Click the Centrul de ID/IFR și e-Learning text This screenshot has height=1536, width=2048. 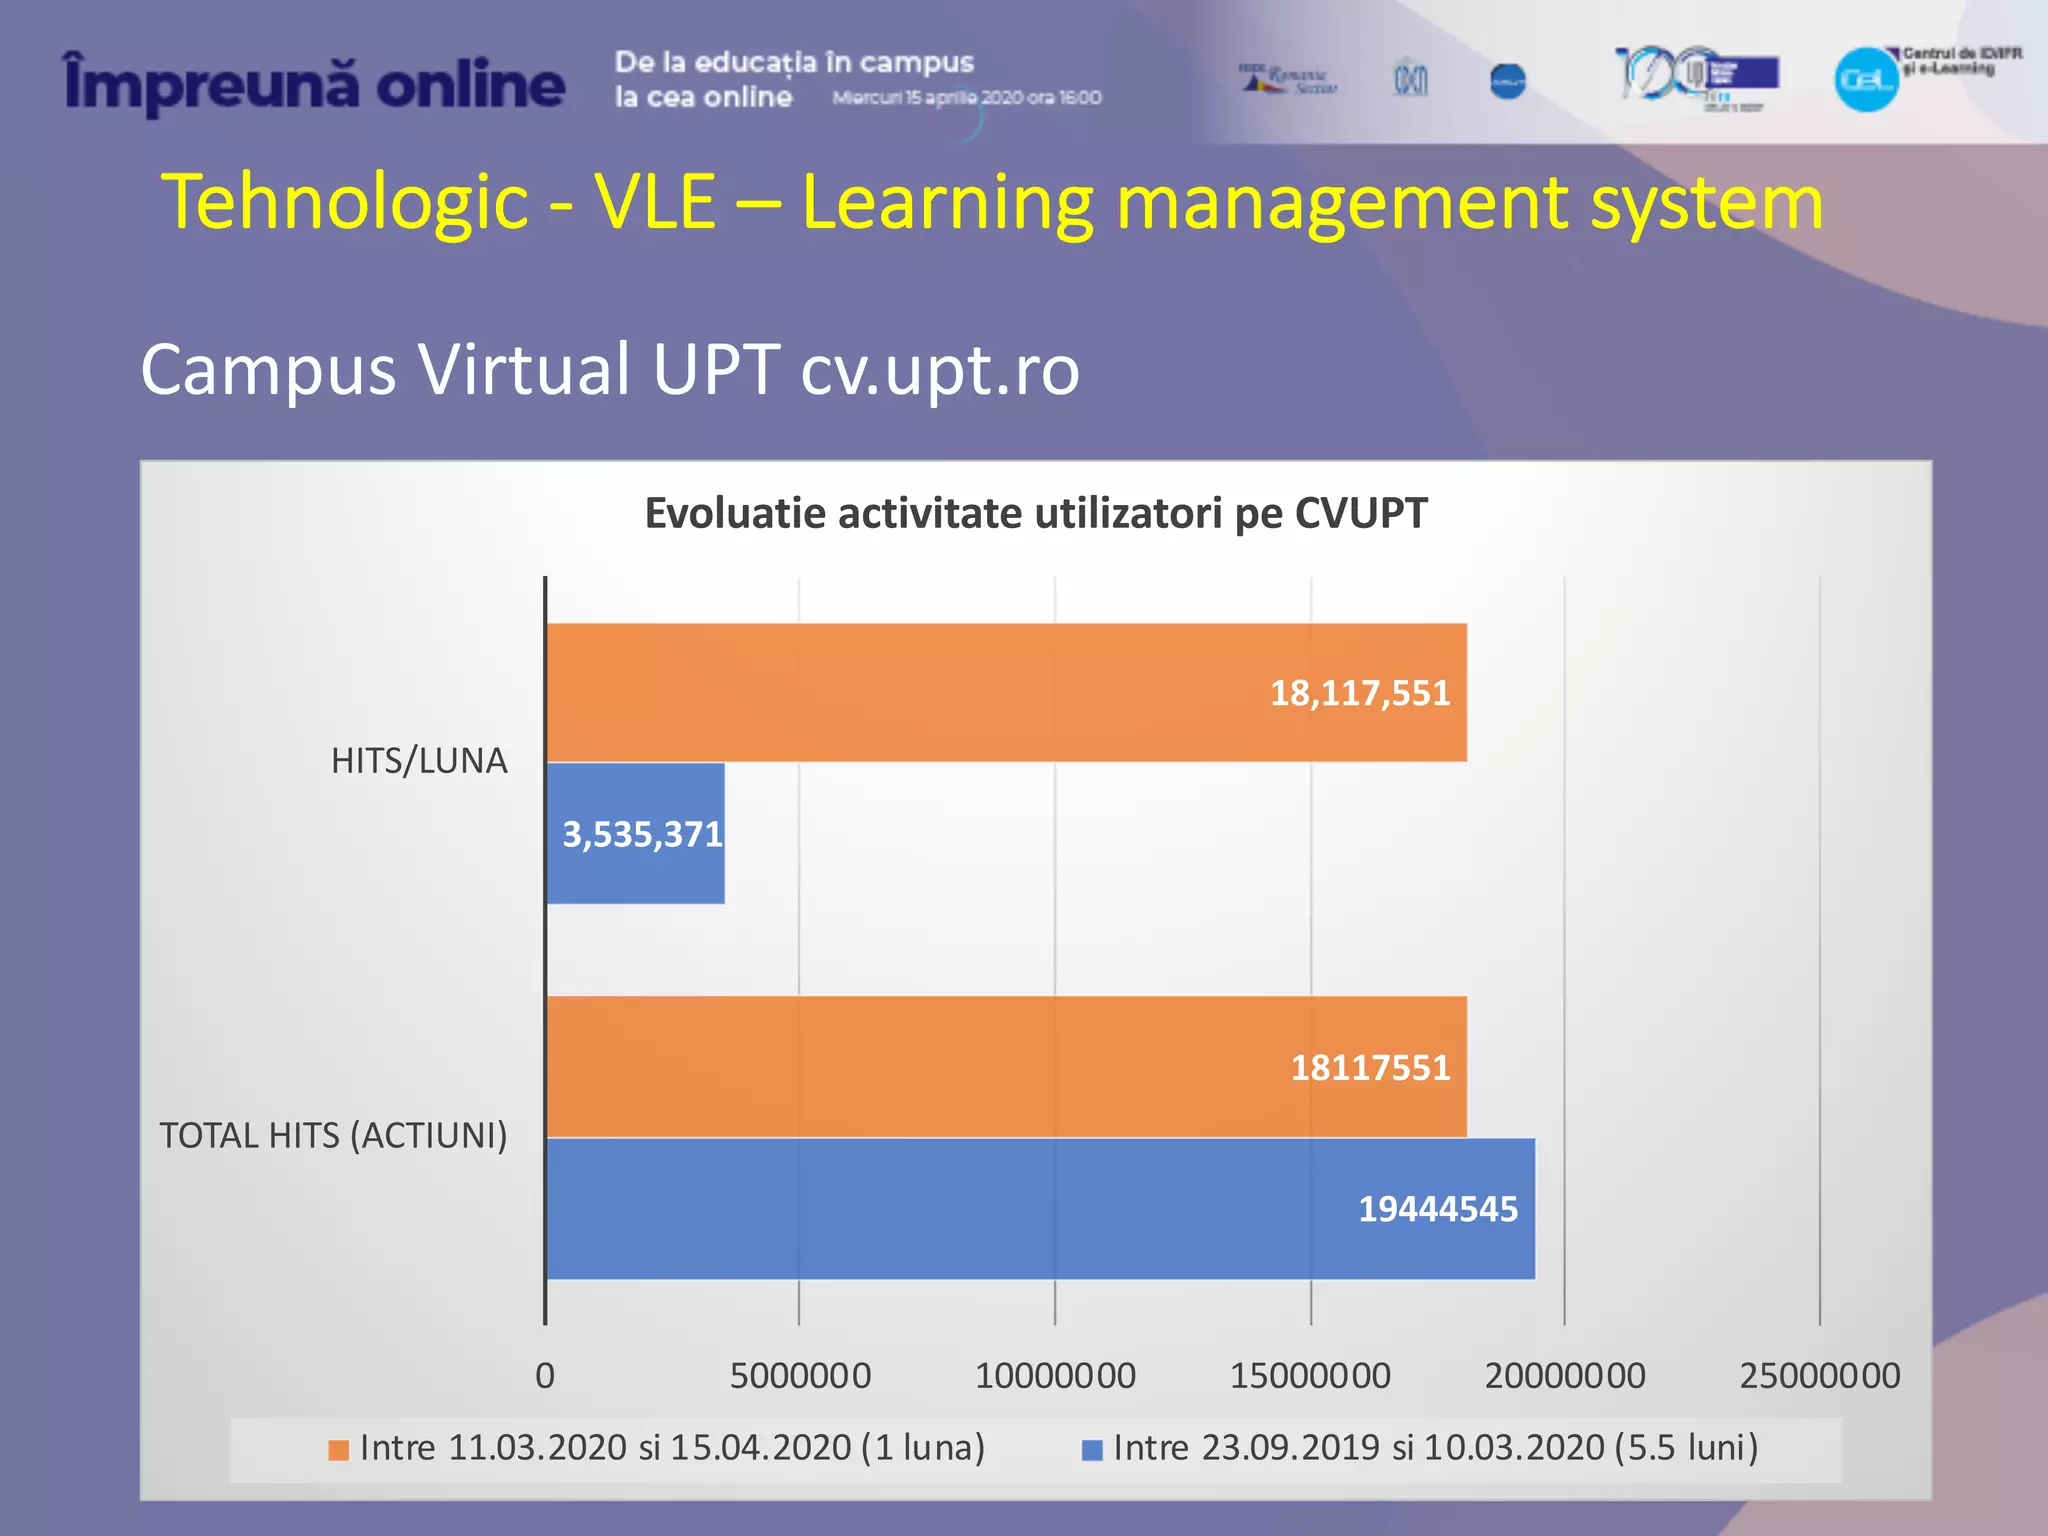coord(1962,60)
